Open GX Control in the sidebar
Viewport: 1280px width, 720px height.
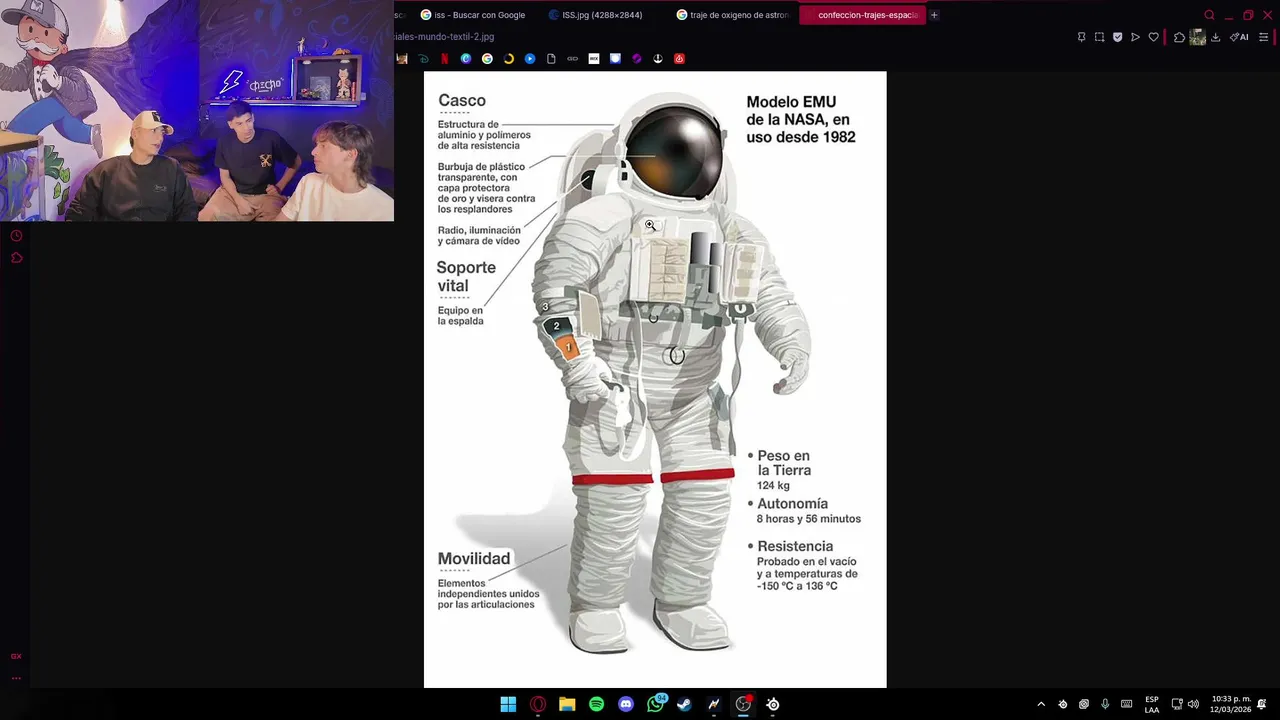tap(16, 656)
